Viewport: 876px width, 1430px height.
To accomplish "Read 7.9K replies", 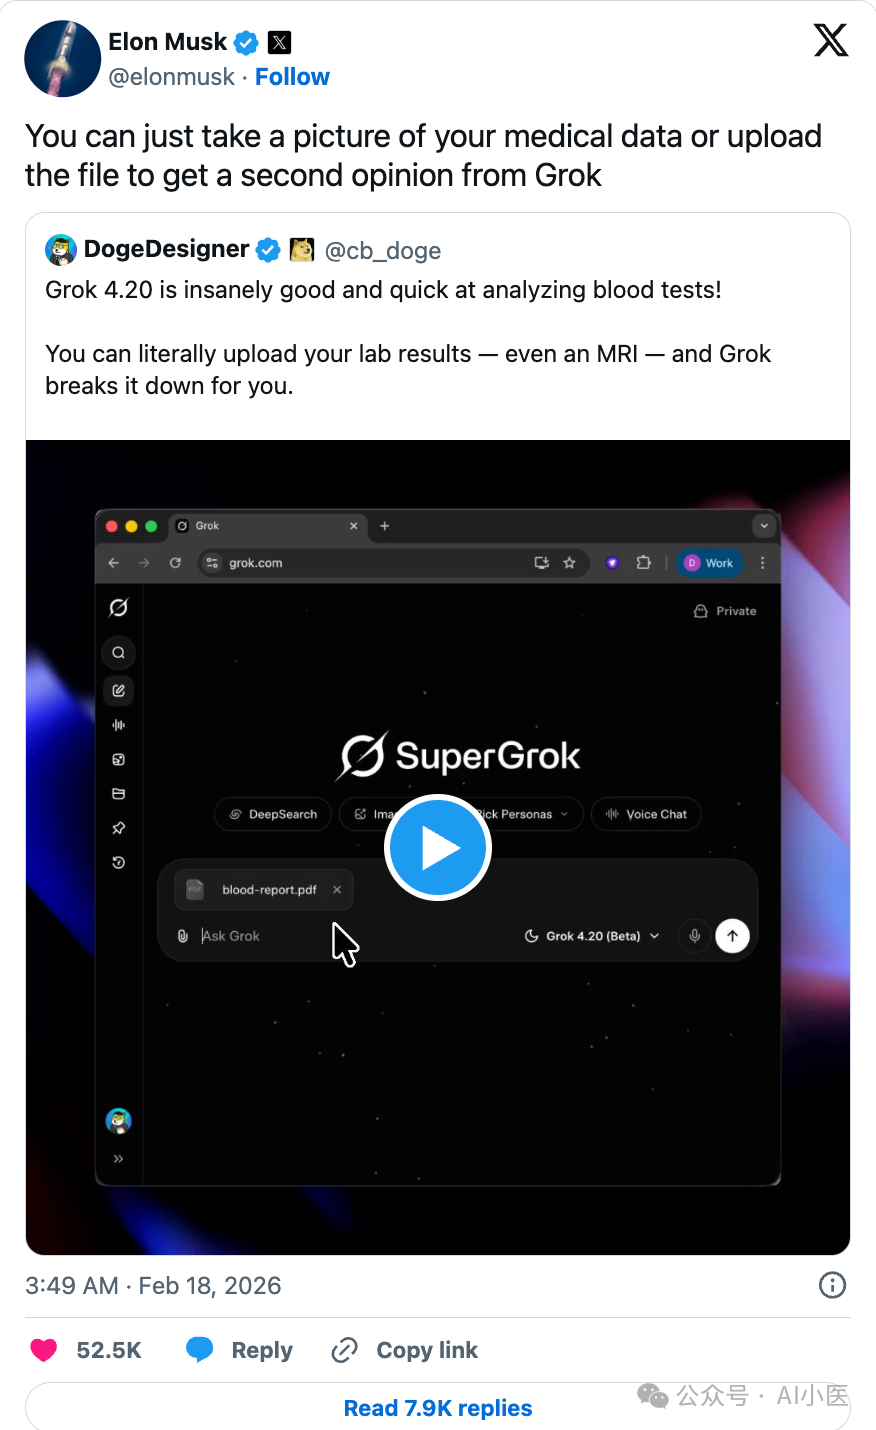I will (x=438, y=1408).
